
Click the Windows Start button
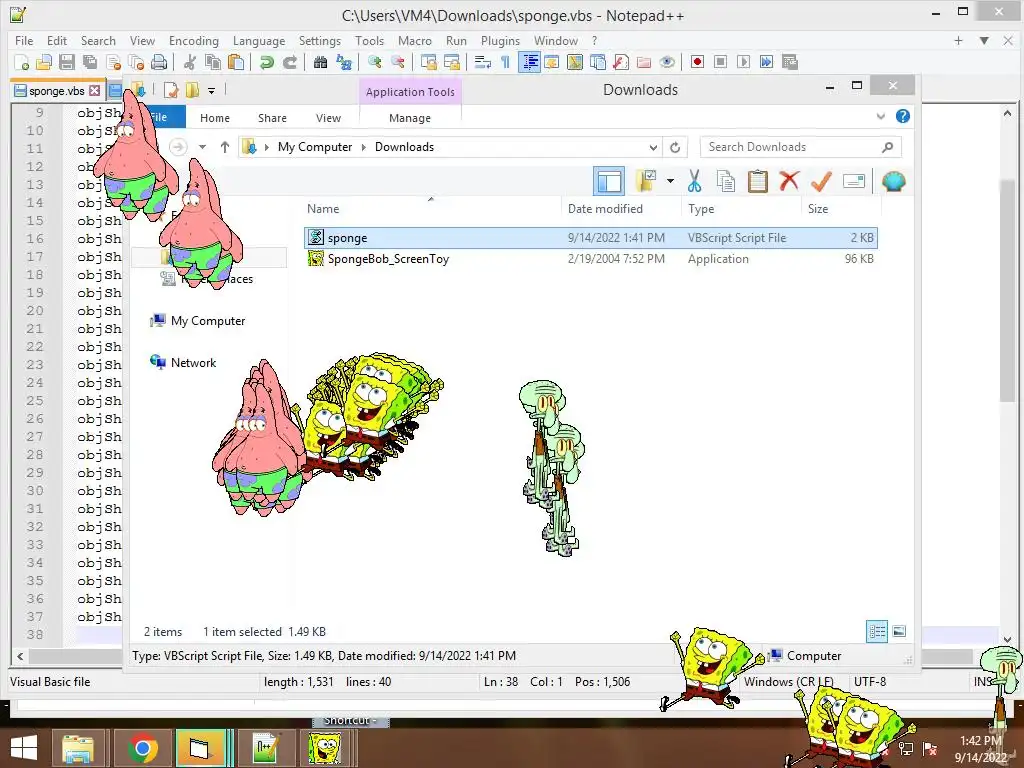click(24, 748)
